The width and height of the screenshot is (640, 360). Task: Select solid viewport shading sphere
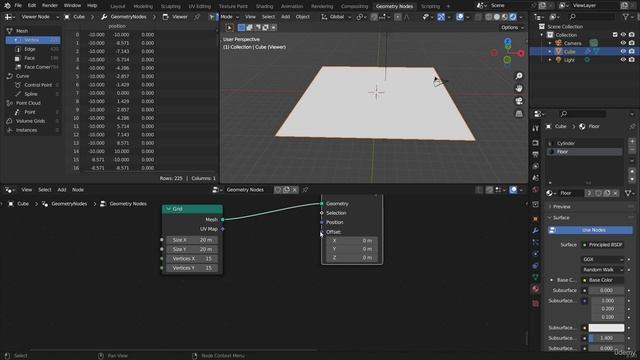[x=497, y=17]
